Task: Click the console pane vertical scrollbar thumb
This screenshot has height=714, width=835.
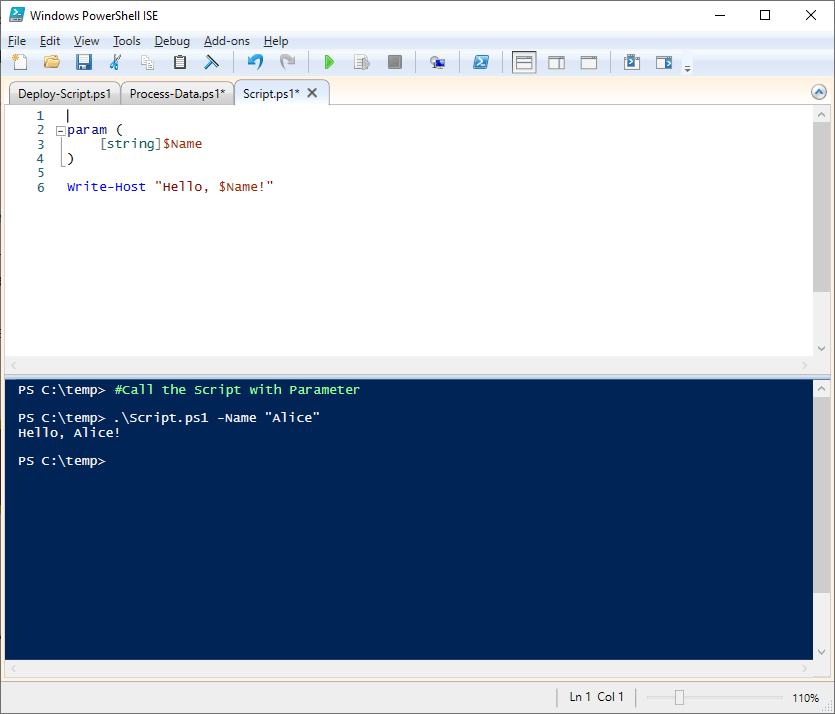Action: pos(821,495)
